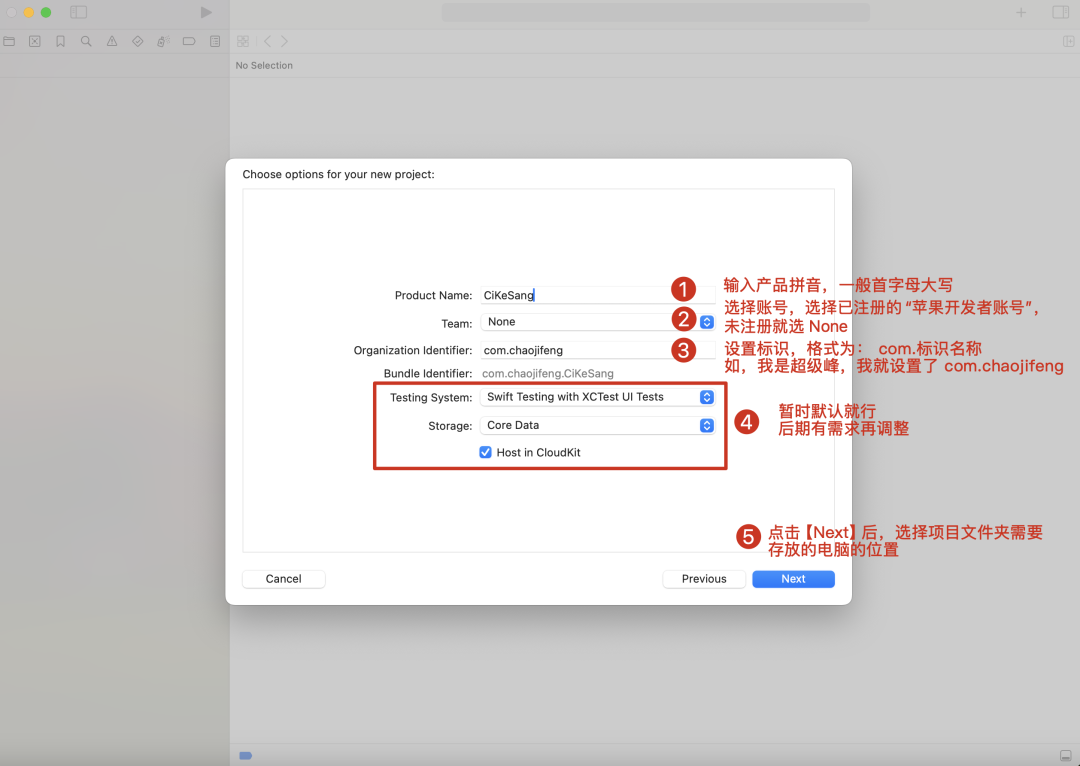Click the Organization Identifier field
1080x766 pixels.
tap(597, 350)
